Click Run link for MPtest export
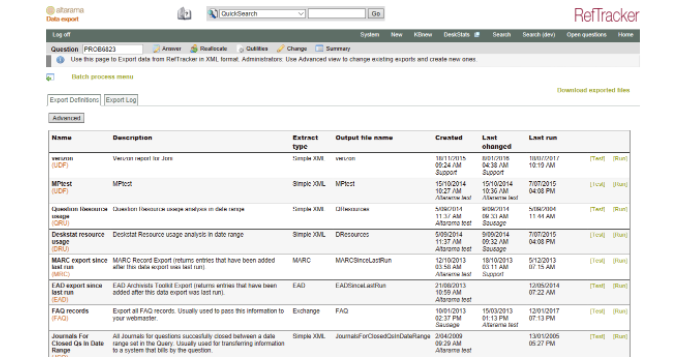686x363 pixels. pyautogui.click(x=620, y=184)
